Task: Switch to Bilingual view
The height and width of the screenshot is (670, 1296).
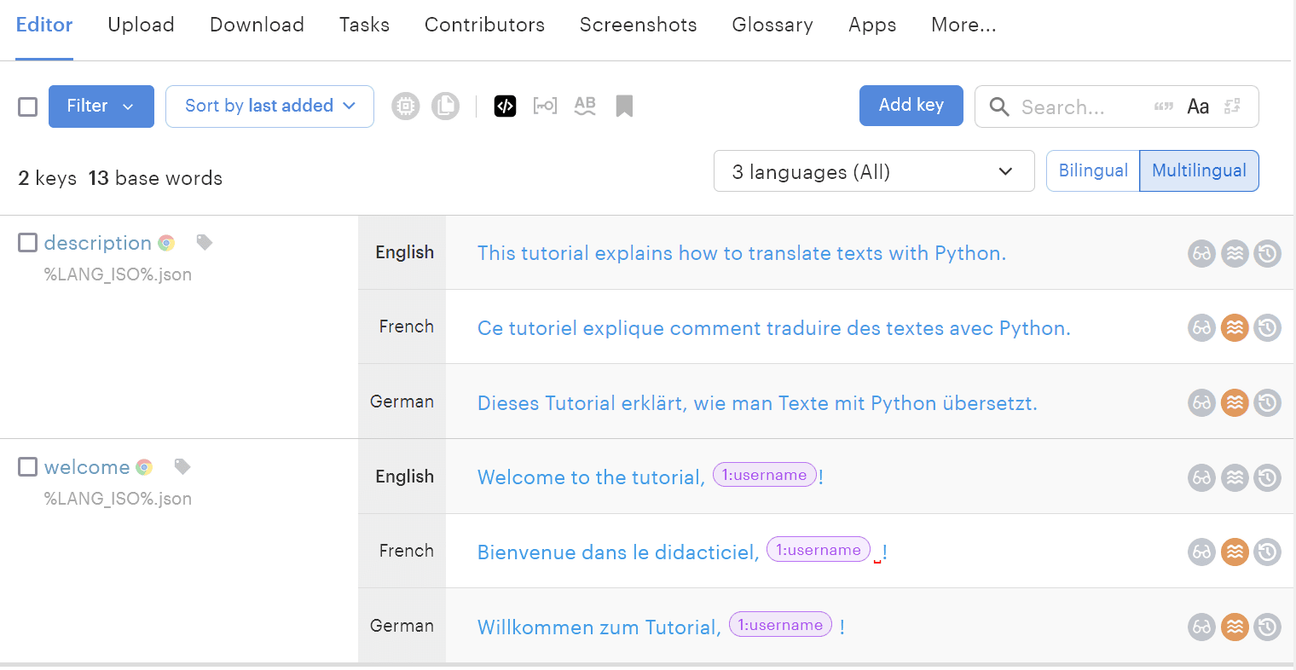Action: pyautogui.click(x=1092, y=170)
